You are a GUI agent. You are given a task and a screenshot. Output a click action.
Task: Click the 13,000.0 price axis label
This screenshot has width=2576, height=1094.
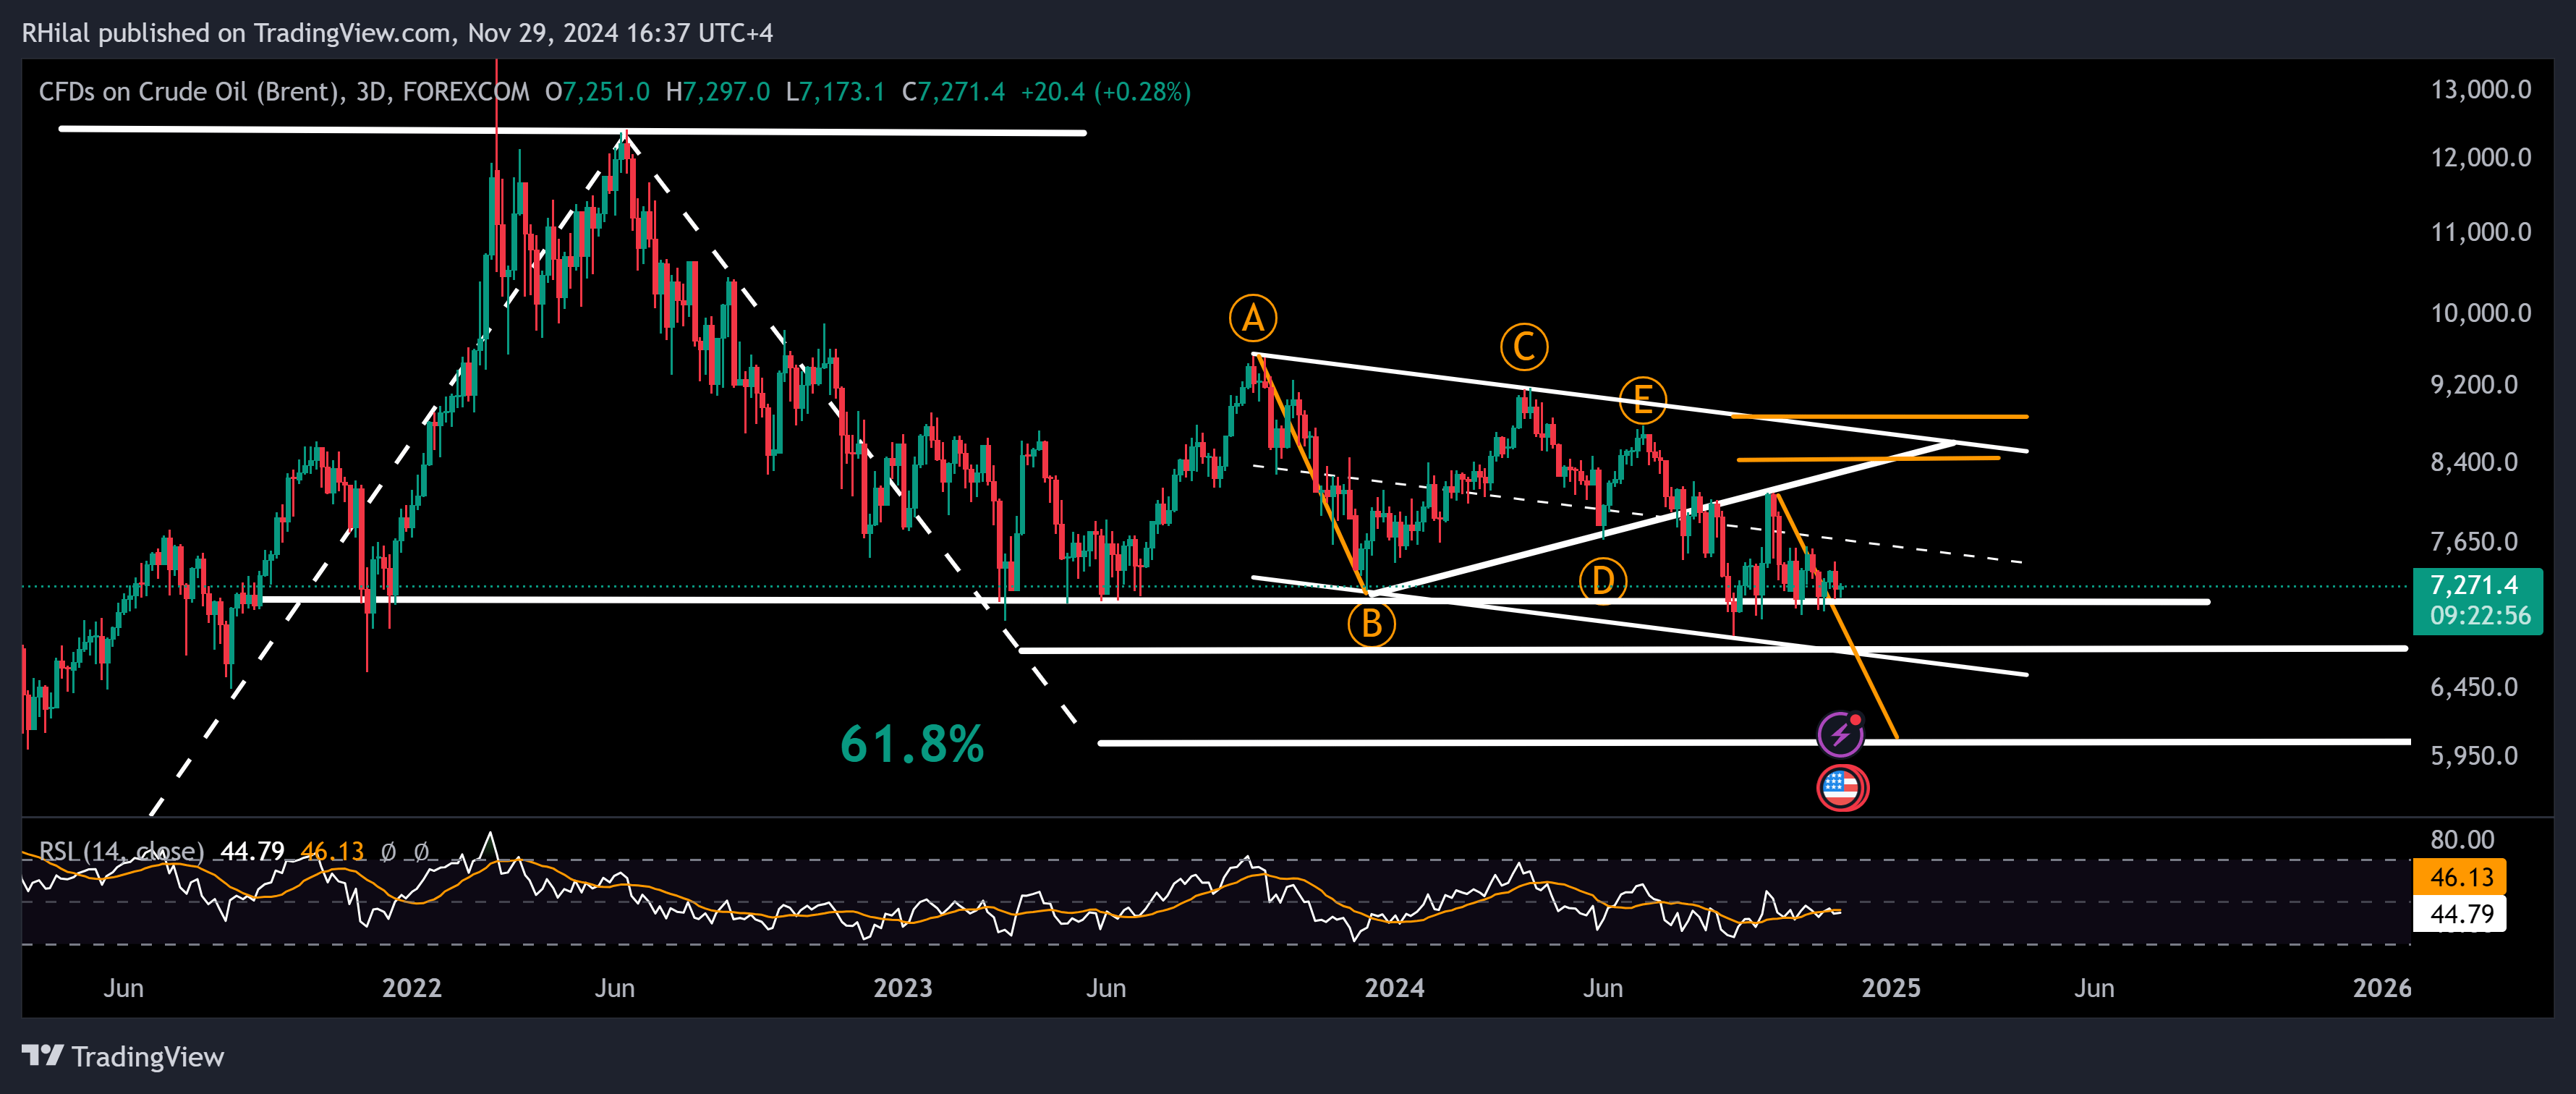click(2481, 90)
